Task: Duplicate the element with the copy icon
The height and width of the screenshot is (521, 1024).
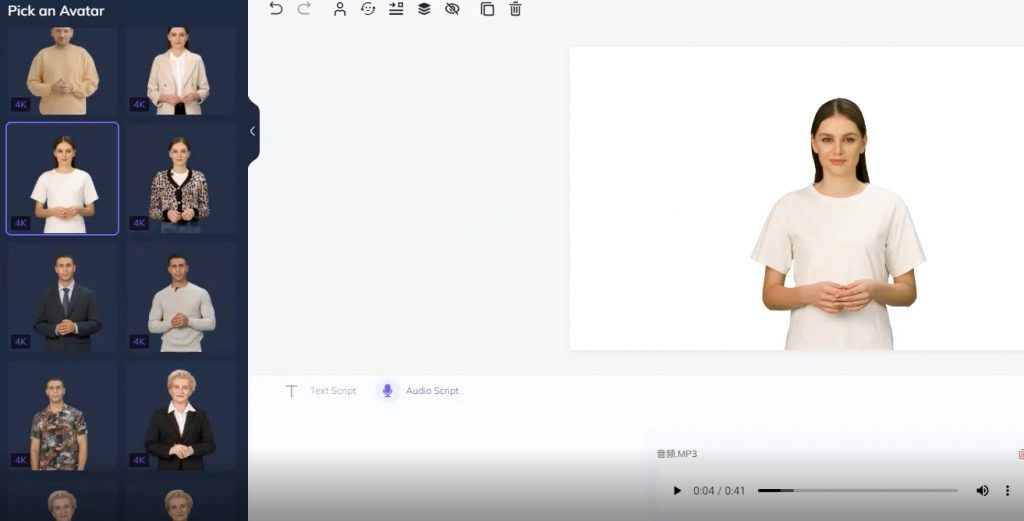Action: point(487,9)
